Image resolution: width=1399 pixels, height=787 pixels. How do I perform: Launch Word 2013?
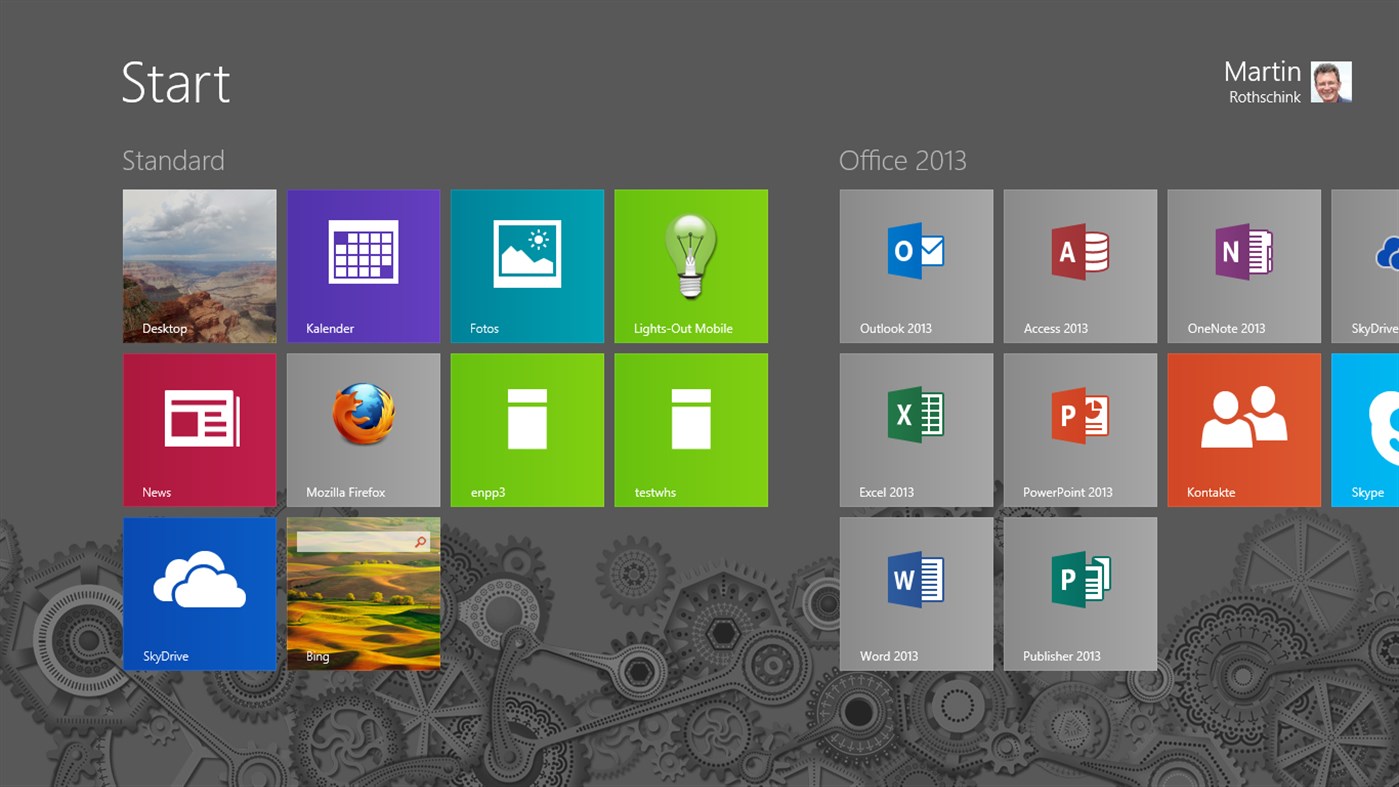click(915, 593)
